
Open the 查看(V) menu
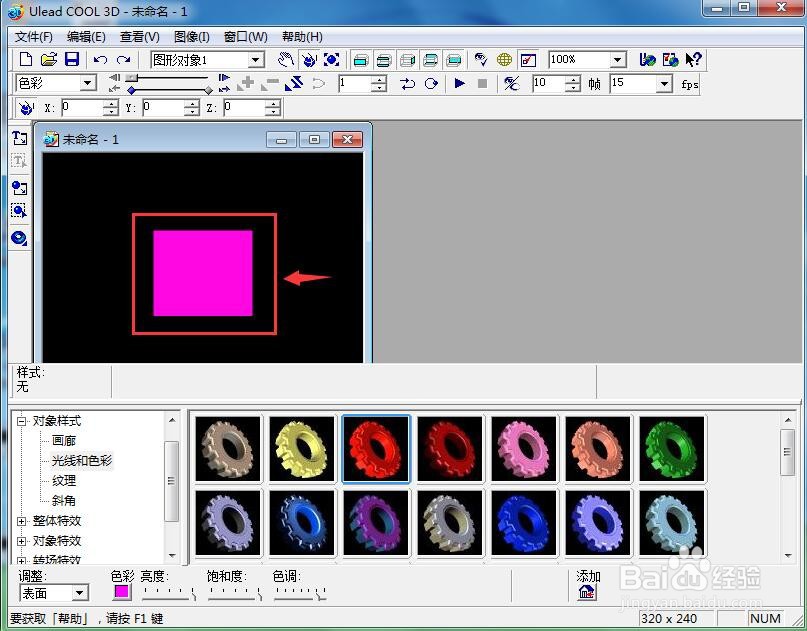(x=139, y=37)
